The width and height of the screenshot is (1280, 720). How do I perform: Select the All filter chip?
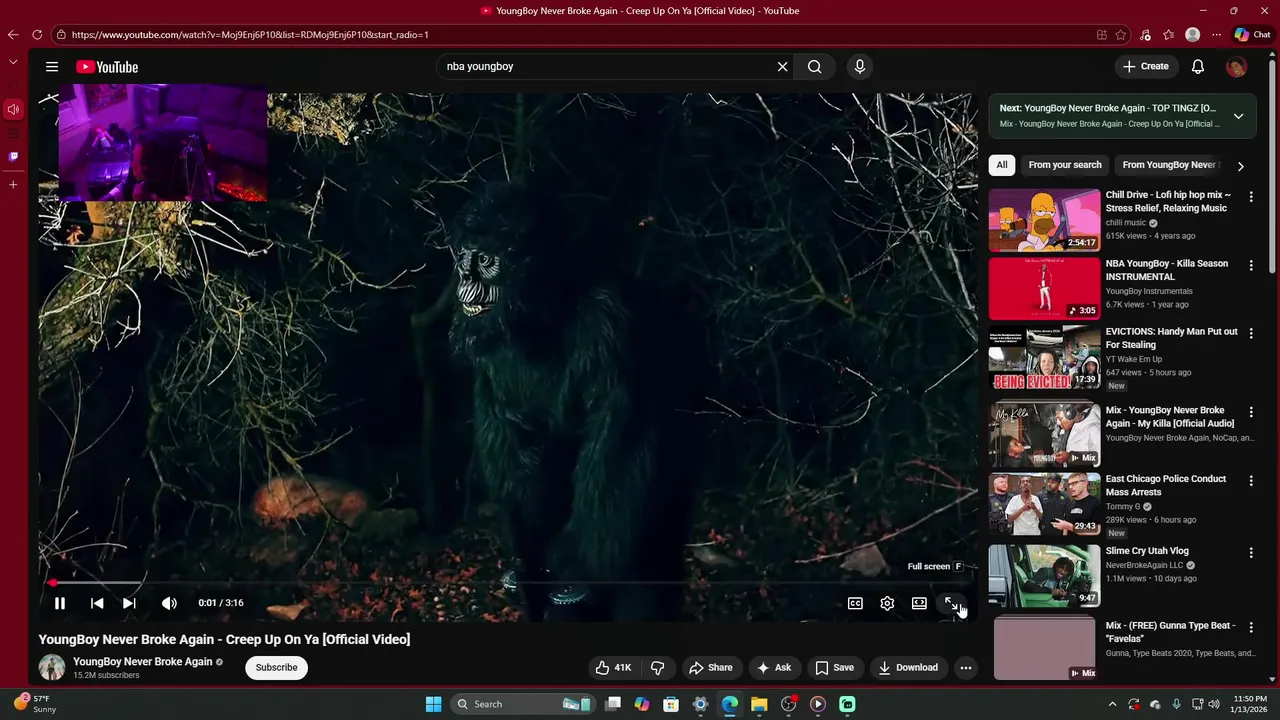(x=1002, y=165)
